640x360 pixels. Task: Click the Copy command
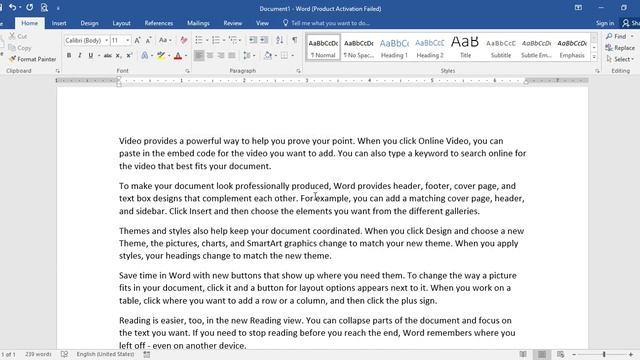(x=20, y=48)
